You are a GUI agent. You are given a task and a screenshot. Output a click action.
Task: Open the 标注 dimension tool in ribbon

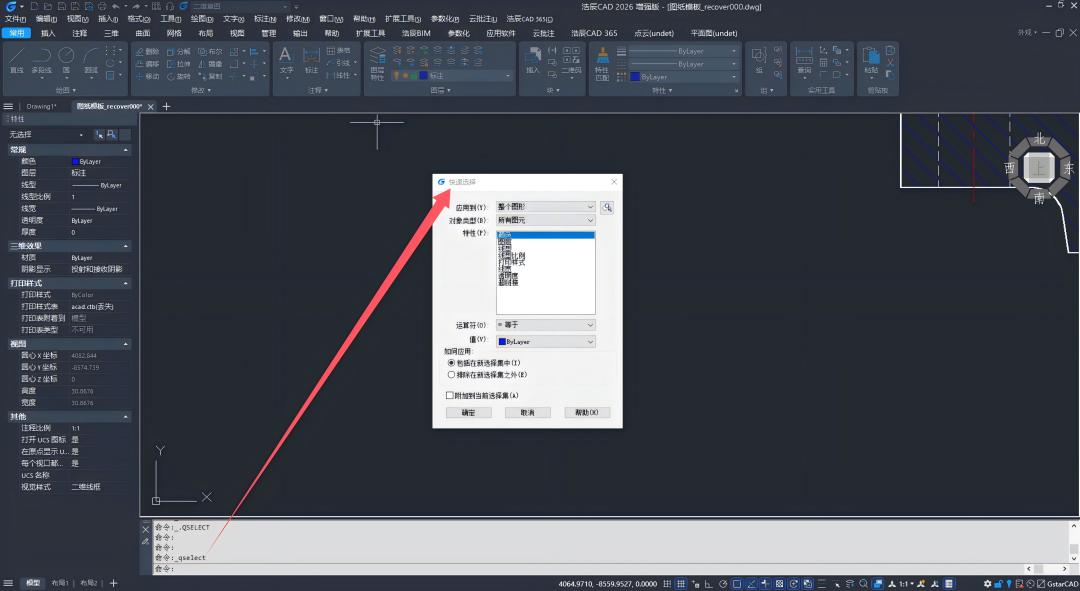[311, 60]
